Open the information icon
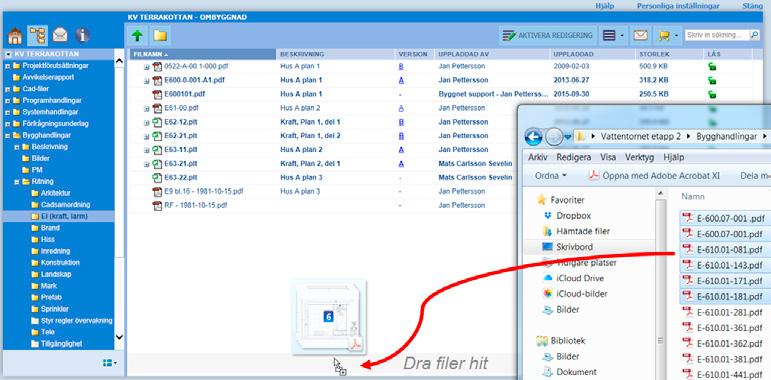Image resolution: width=771 pixels, height=380 pixels. 82,35
